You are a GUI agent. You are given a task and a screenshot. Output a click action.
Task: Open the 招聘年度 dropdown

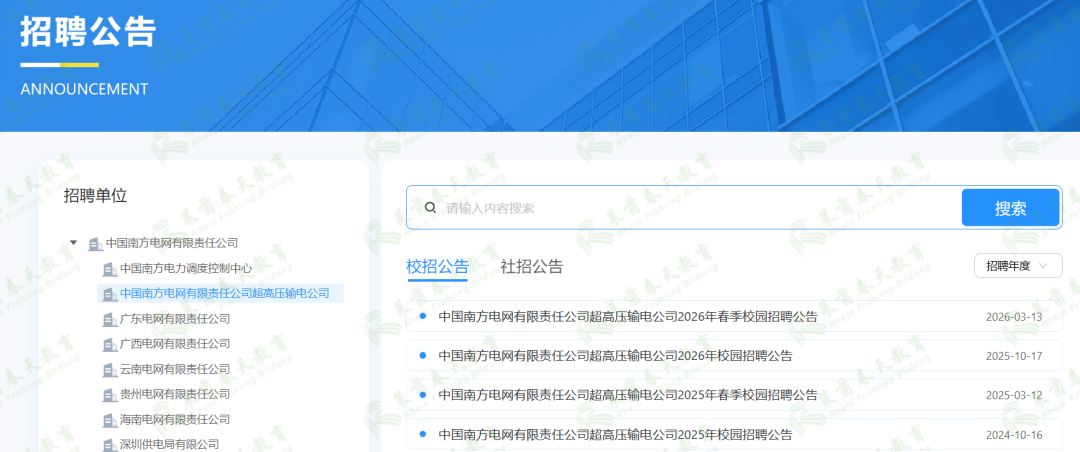pyautogui.click(x=1018, y=266)
